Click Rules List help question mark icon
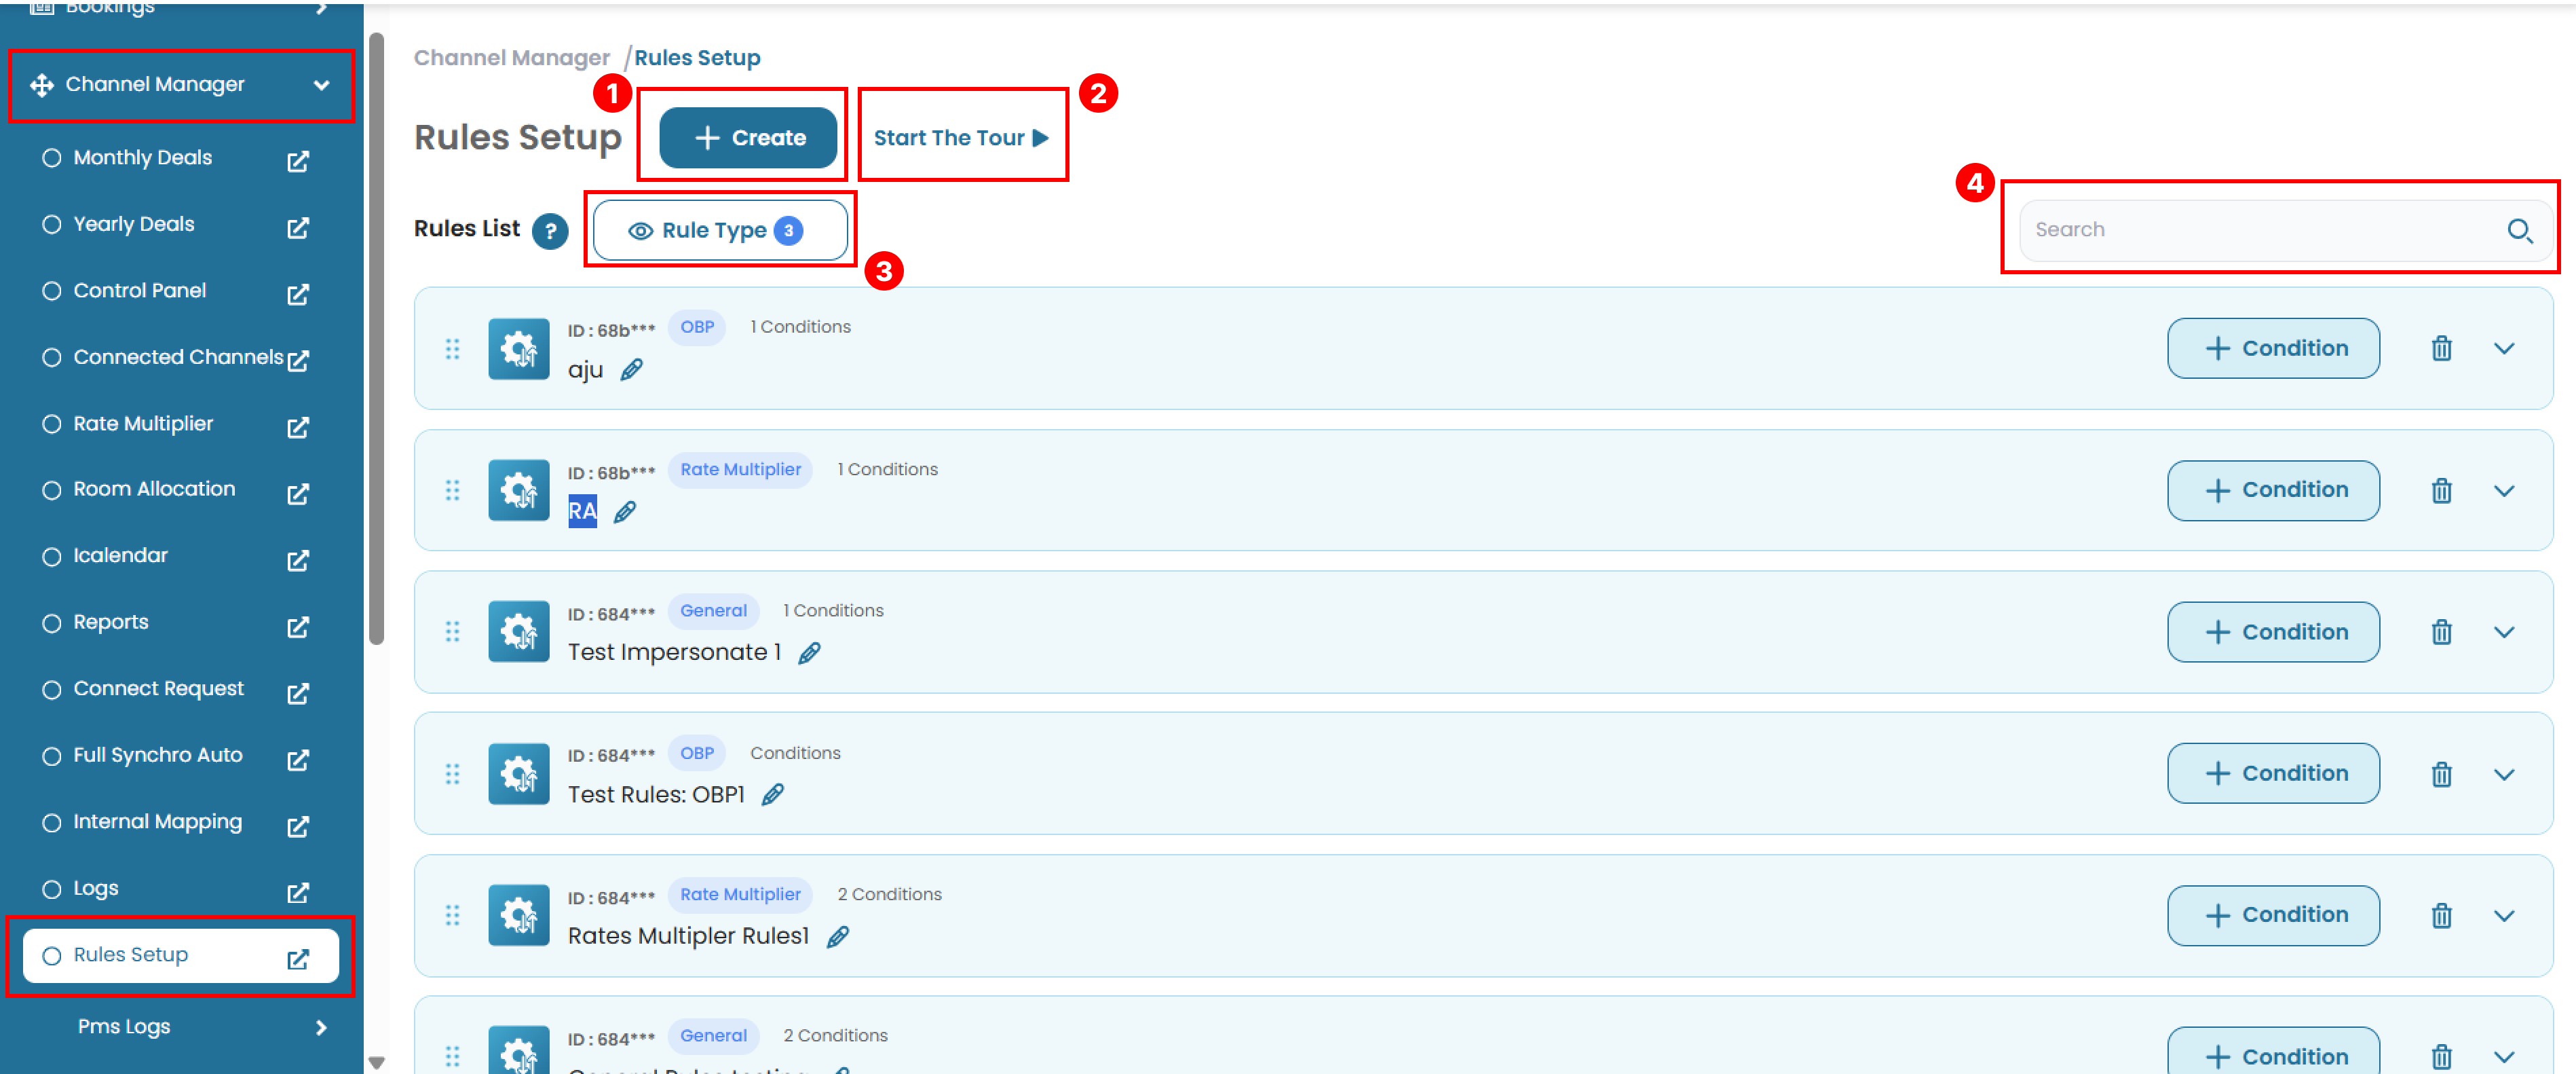The image size is (2576, 1074). tap(550, 231)
